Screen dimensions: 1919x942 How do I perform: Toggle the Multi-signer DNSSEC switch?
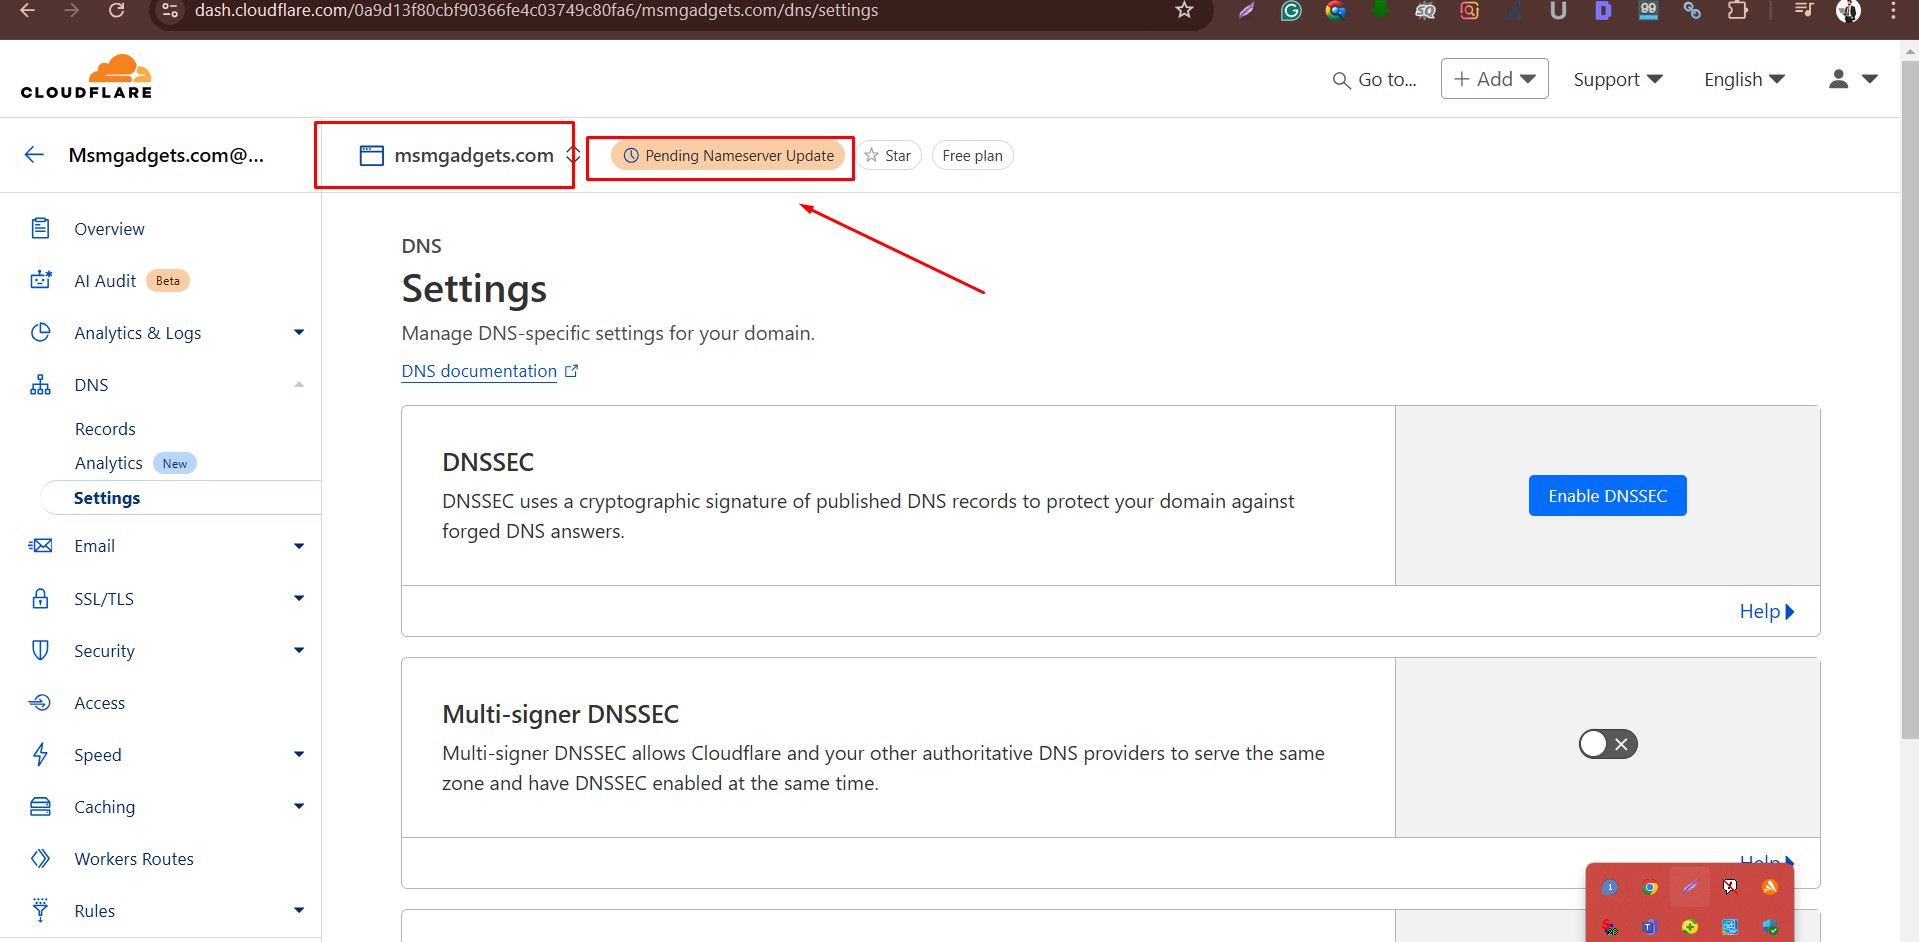pos(1608,744)
